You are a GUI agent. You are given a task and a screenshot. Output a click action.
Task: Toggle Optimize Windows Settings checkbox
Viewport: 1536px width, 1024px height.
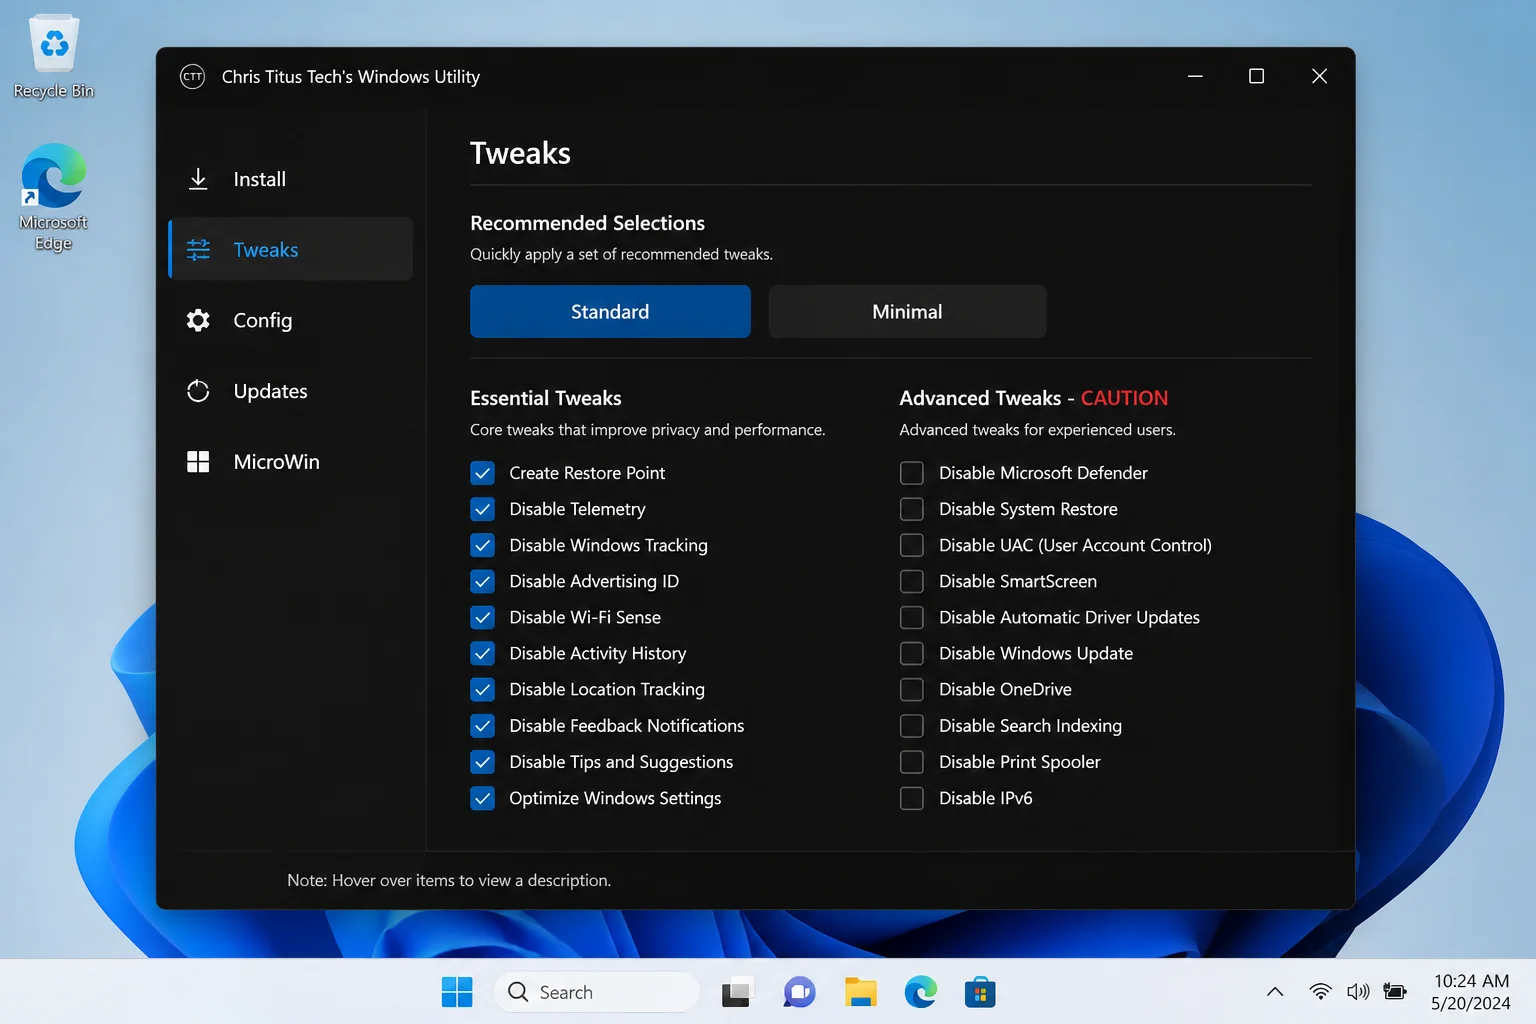482,798
